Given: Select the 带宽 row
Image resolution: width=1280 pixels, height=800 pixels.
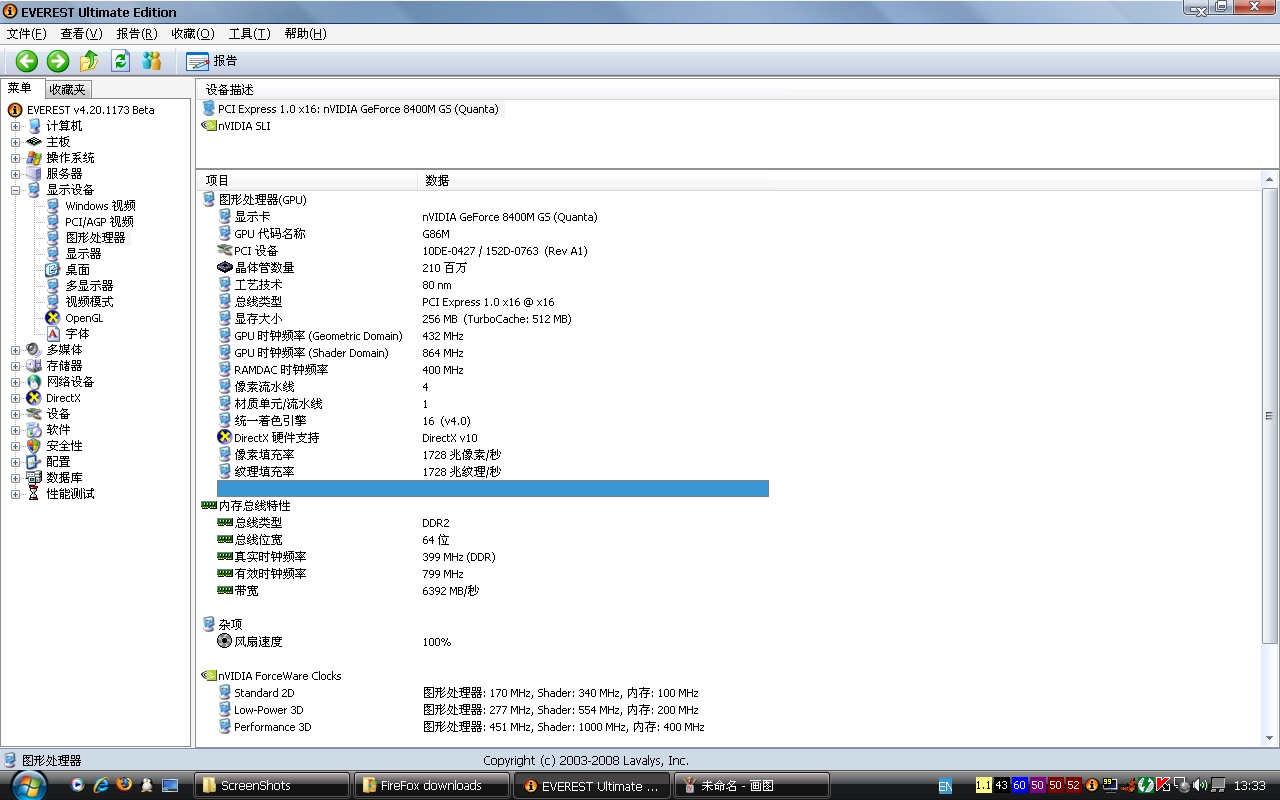Looking at the screenshot, I should (493, 591).
